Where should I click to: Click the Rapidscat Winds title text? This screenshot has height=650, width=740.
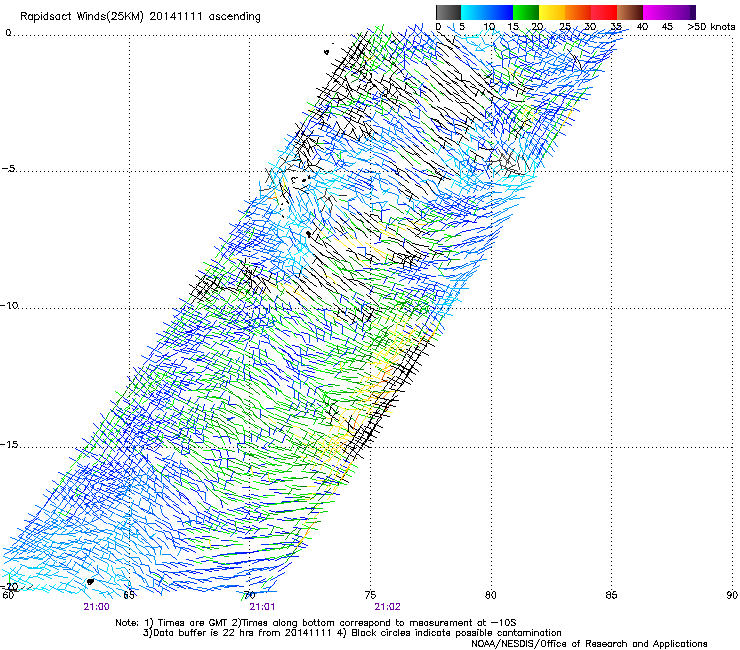[140, 17]
